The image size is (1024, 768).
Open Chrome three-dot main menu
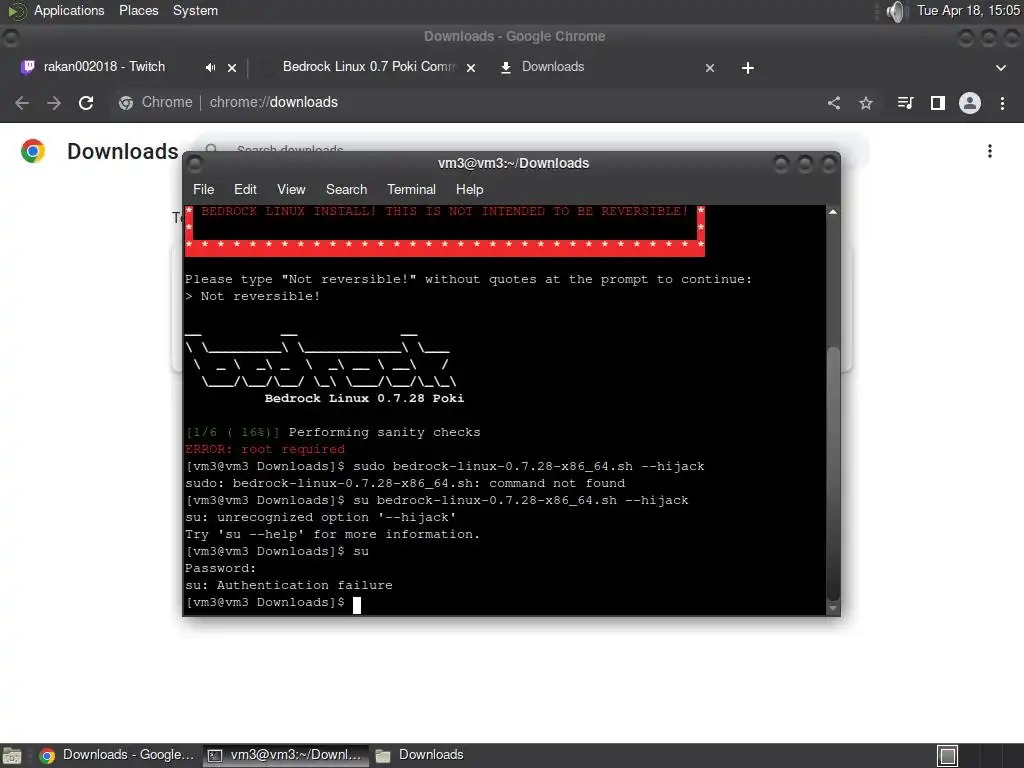[x=1002, y=103]
